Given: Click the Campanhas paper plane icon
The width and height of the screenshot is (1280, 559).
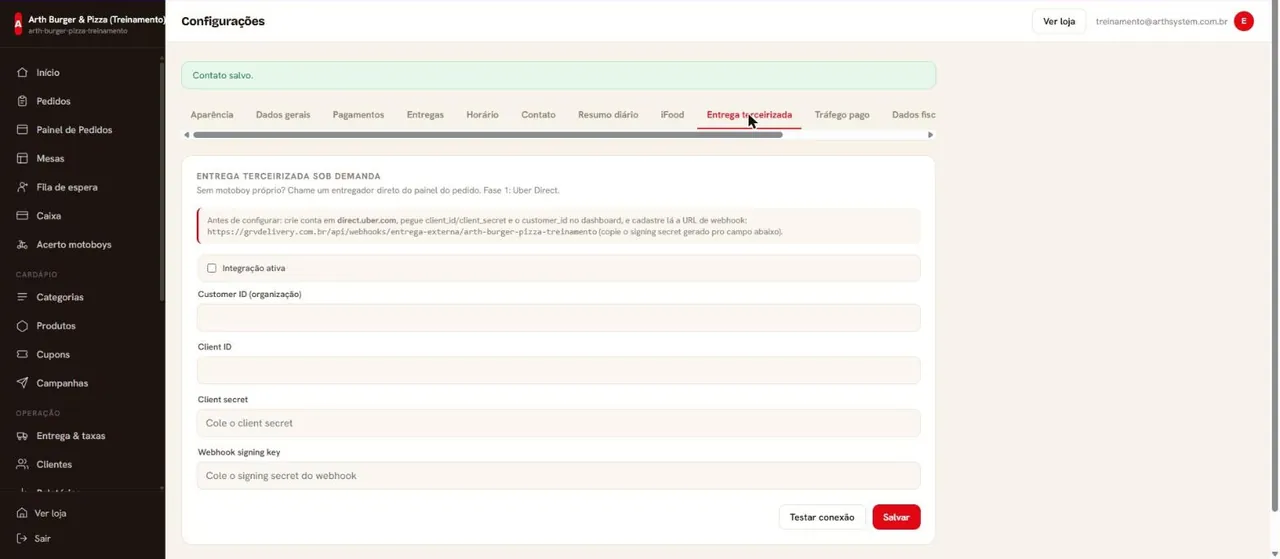Looking at the screenshot, I should 22,383.
